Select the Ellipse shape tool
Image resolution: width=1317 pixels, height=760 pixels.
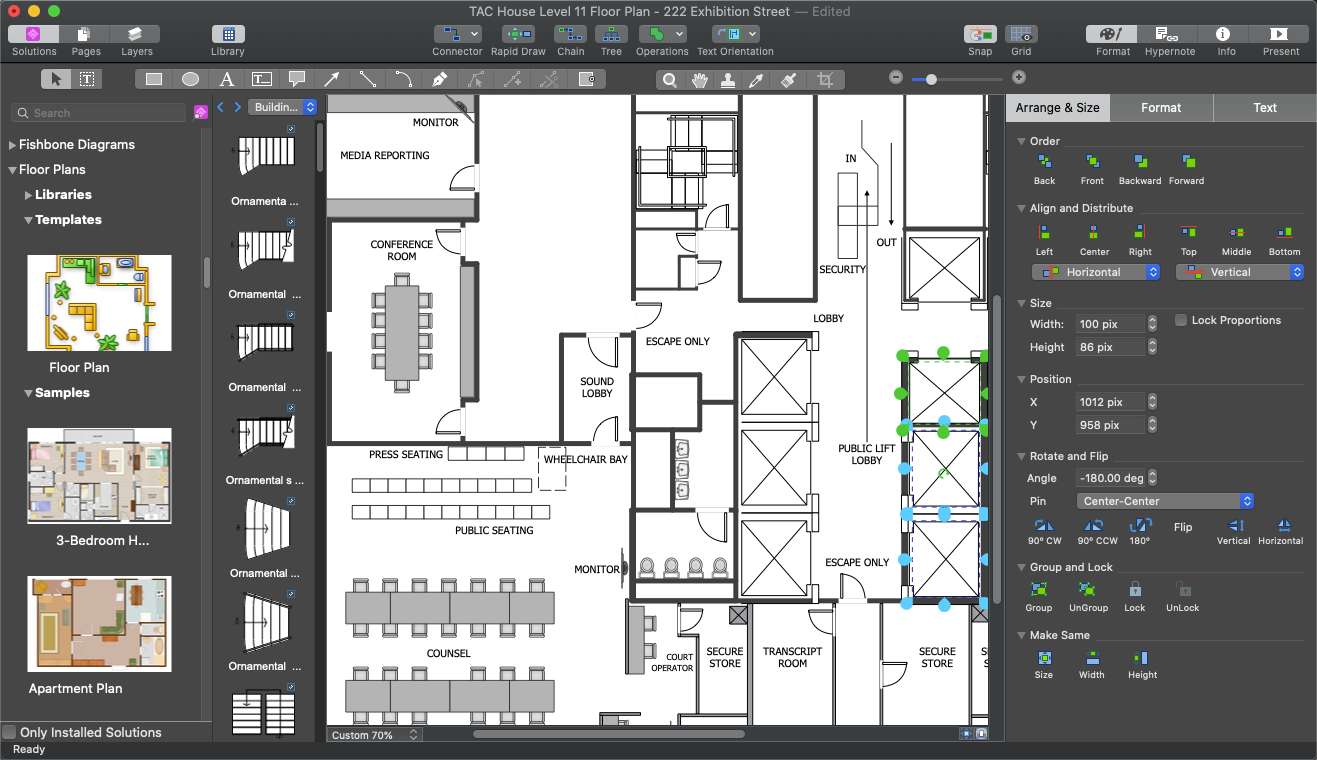(190, 80)
